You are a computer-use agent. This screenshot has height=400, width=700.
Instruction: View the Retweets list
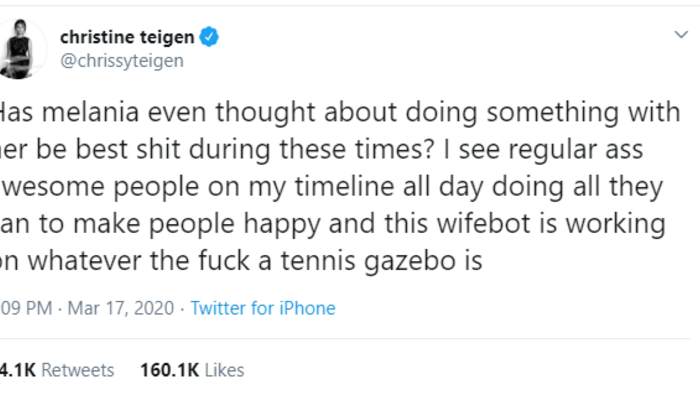point(79,370)
